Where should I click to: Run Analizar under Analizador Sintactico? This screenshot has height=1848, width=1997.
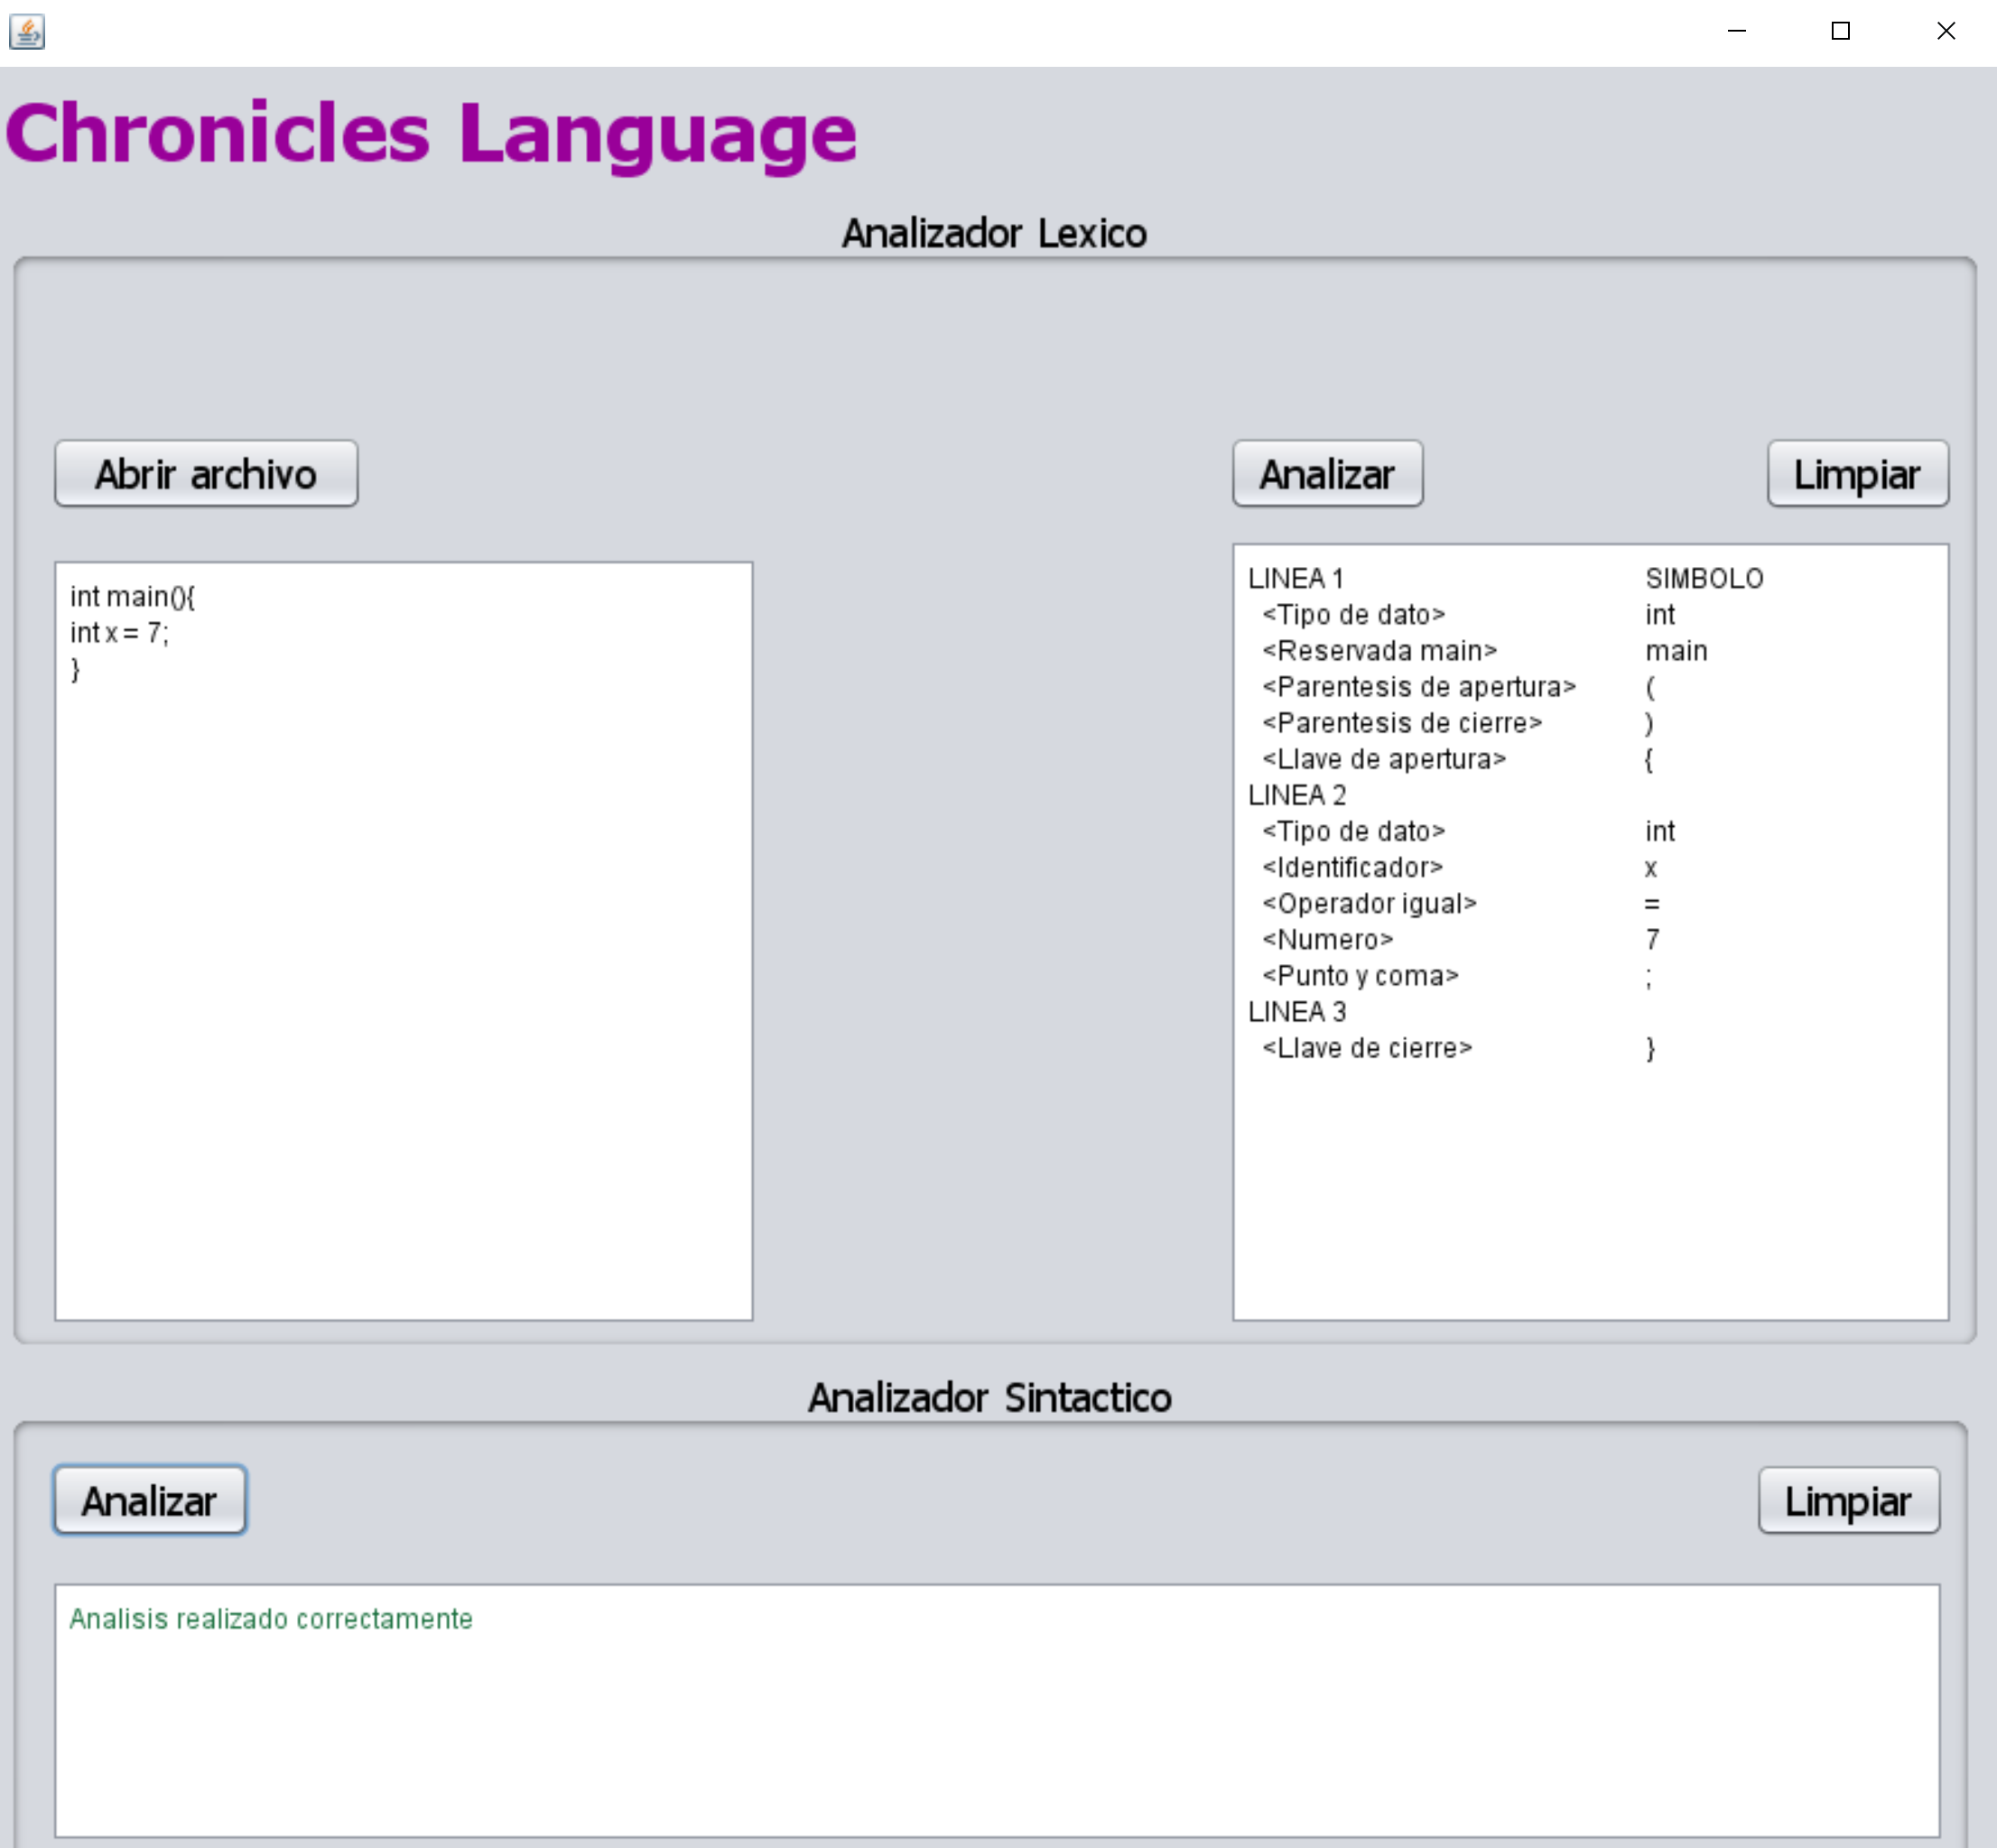tap(149, 1499)
